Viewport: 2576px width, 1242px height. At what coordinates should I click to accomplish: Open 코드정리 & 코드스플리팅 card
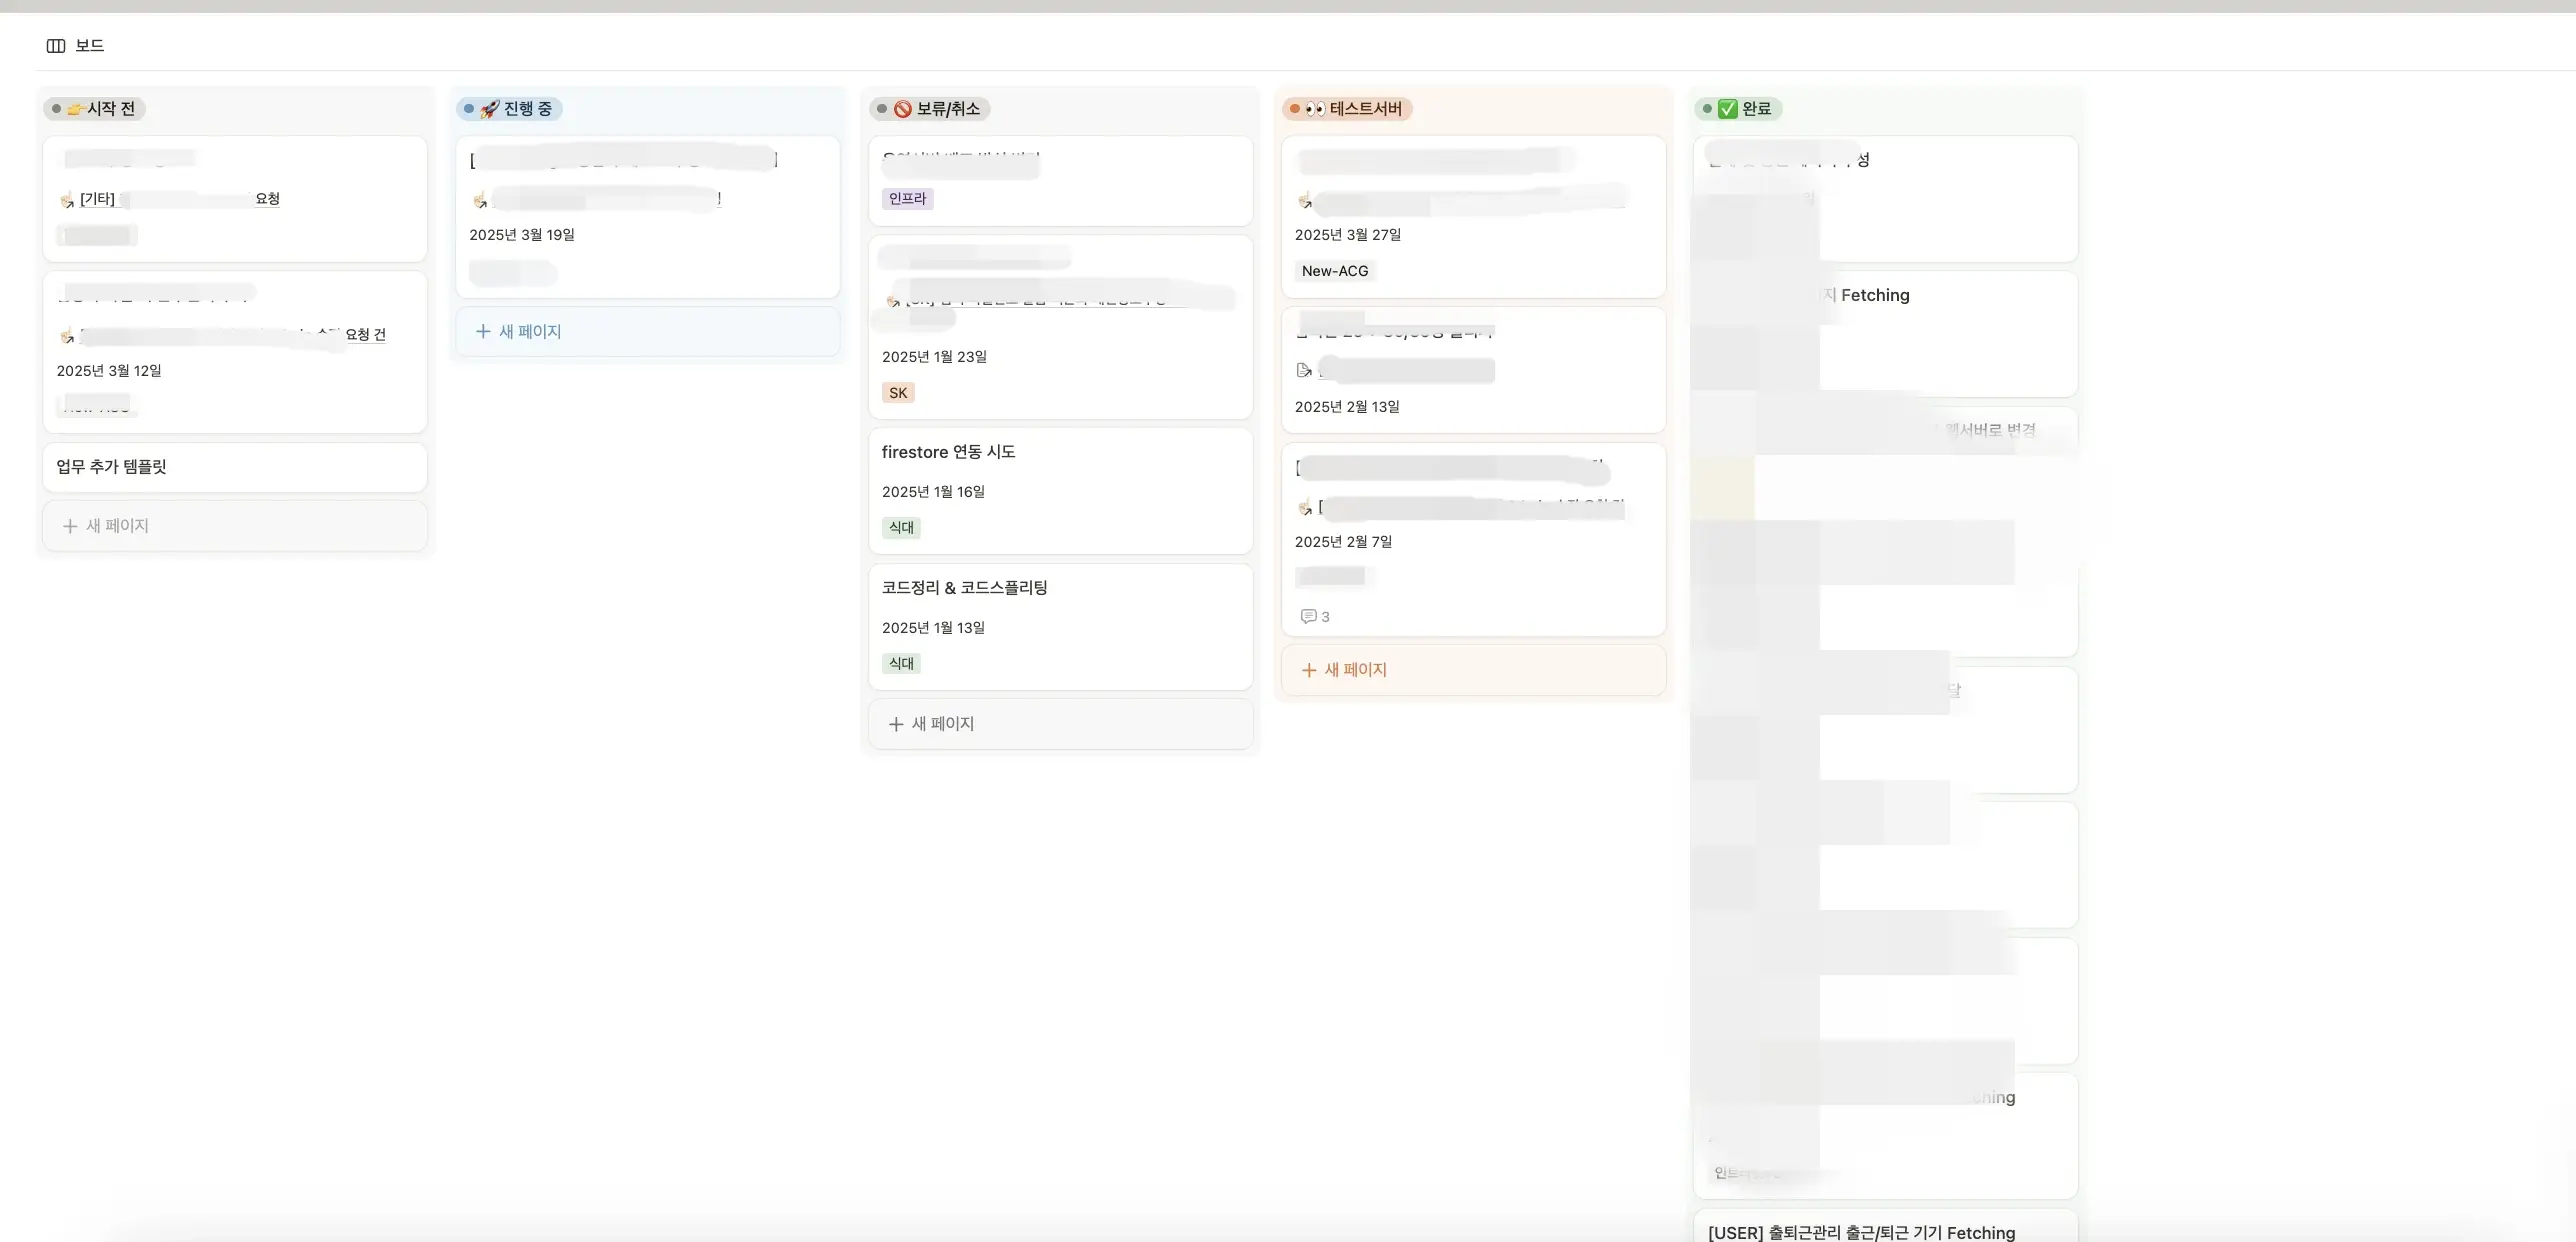[x=964, y=588]
